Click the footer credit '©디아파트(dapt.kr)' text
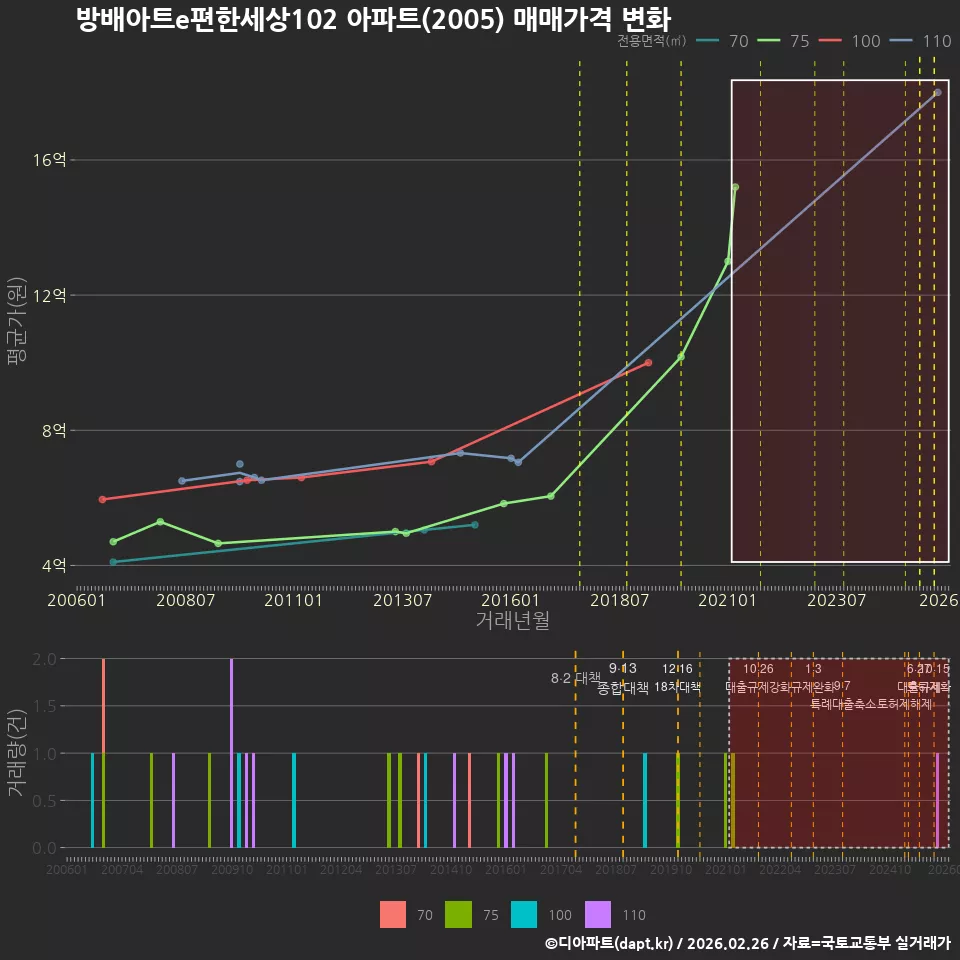This screenshot has height=960, width=960. [609, 943]
